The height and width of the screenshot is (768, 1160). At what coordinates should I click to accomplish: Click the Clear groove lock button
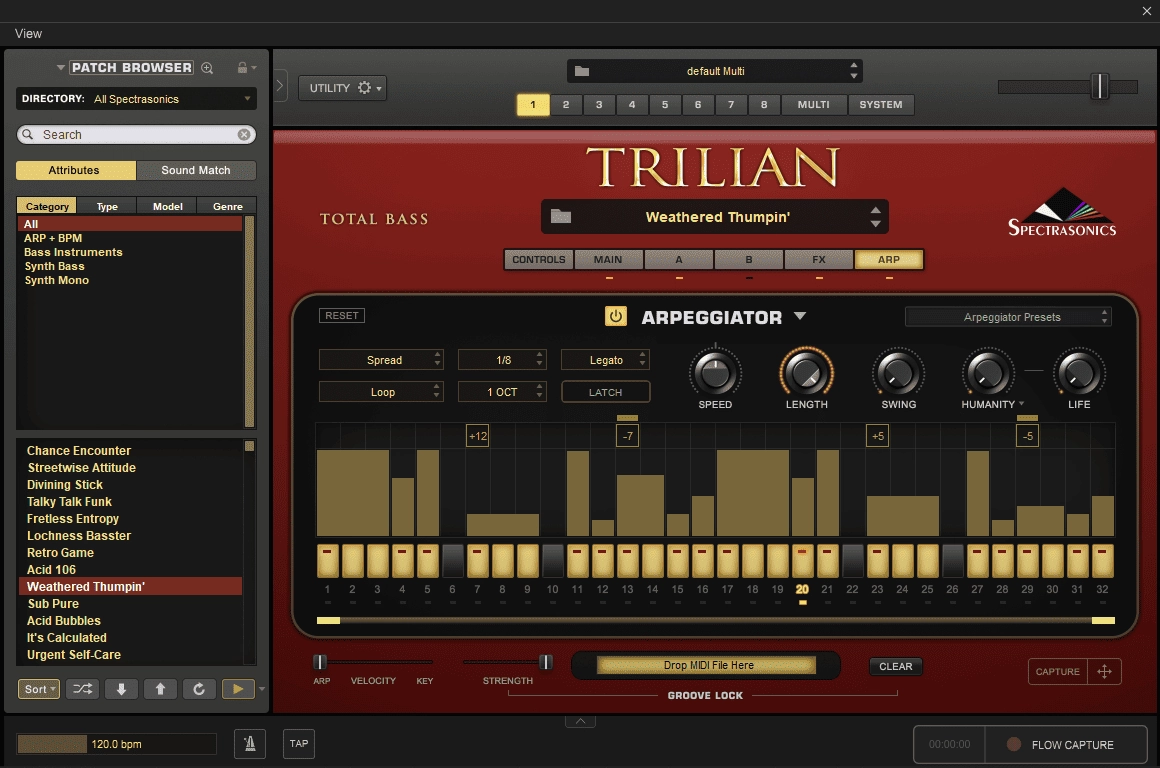896,667
